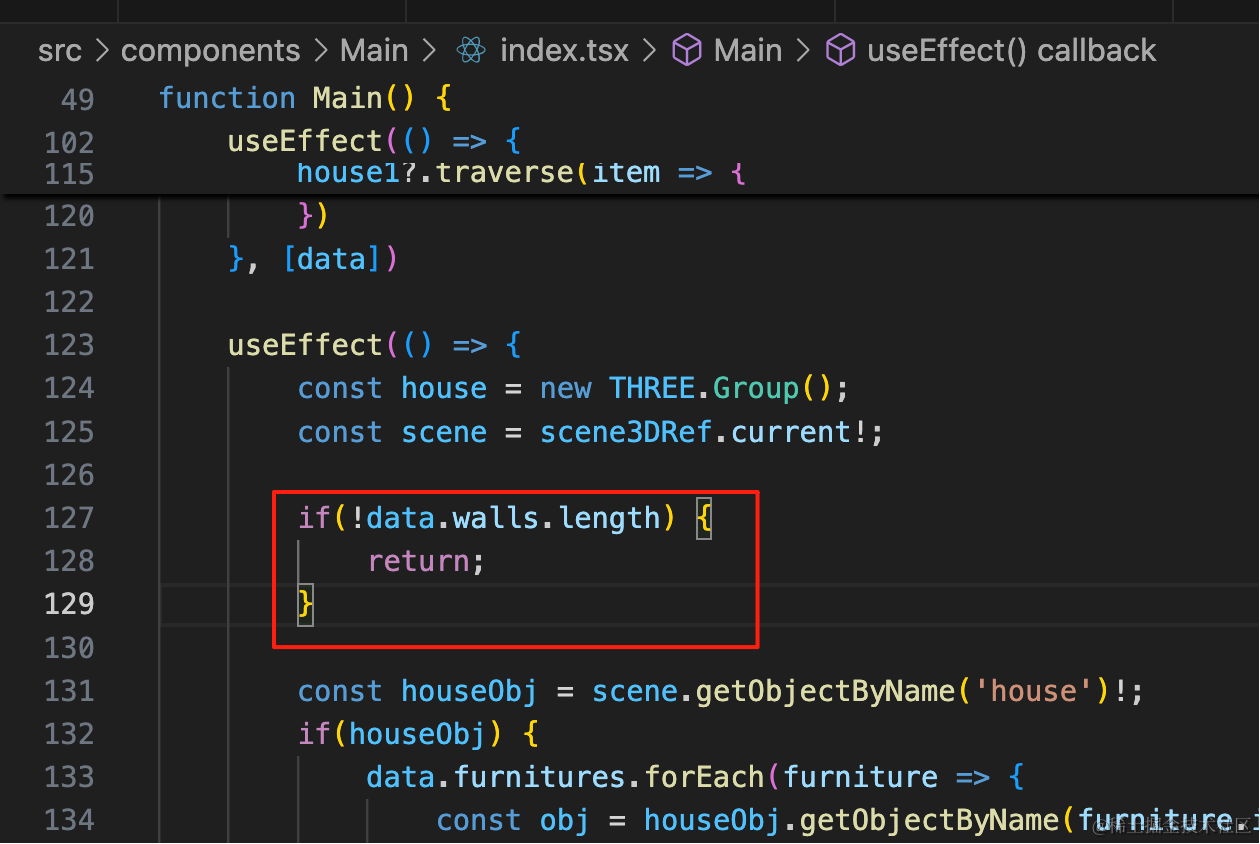This screenshot has height=844, width=1260.
Task: Select the 'Main' folder breadcrumb before index.tsx
Action: click(x=374, y=50)
